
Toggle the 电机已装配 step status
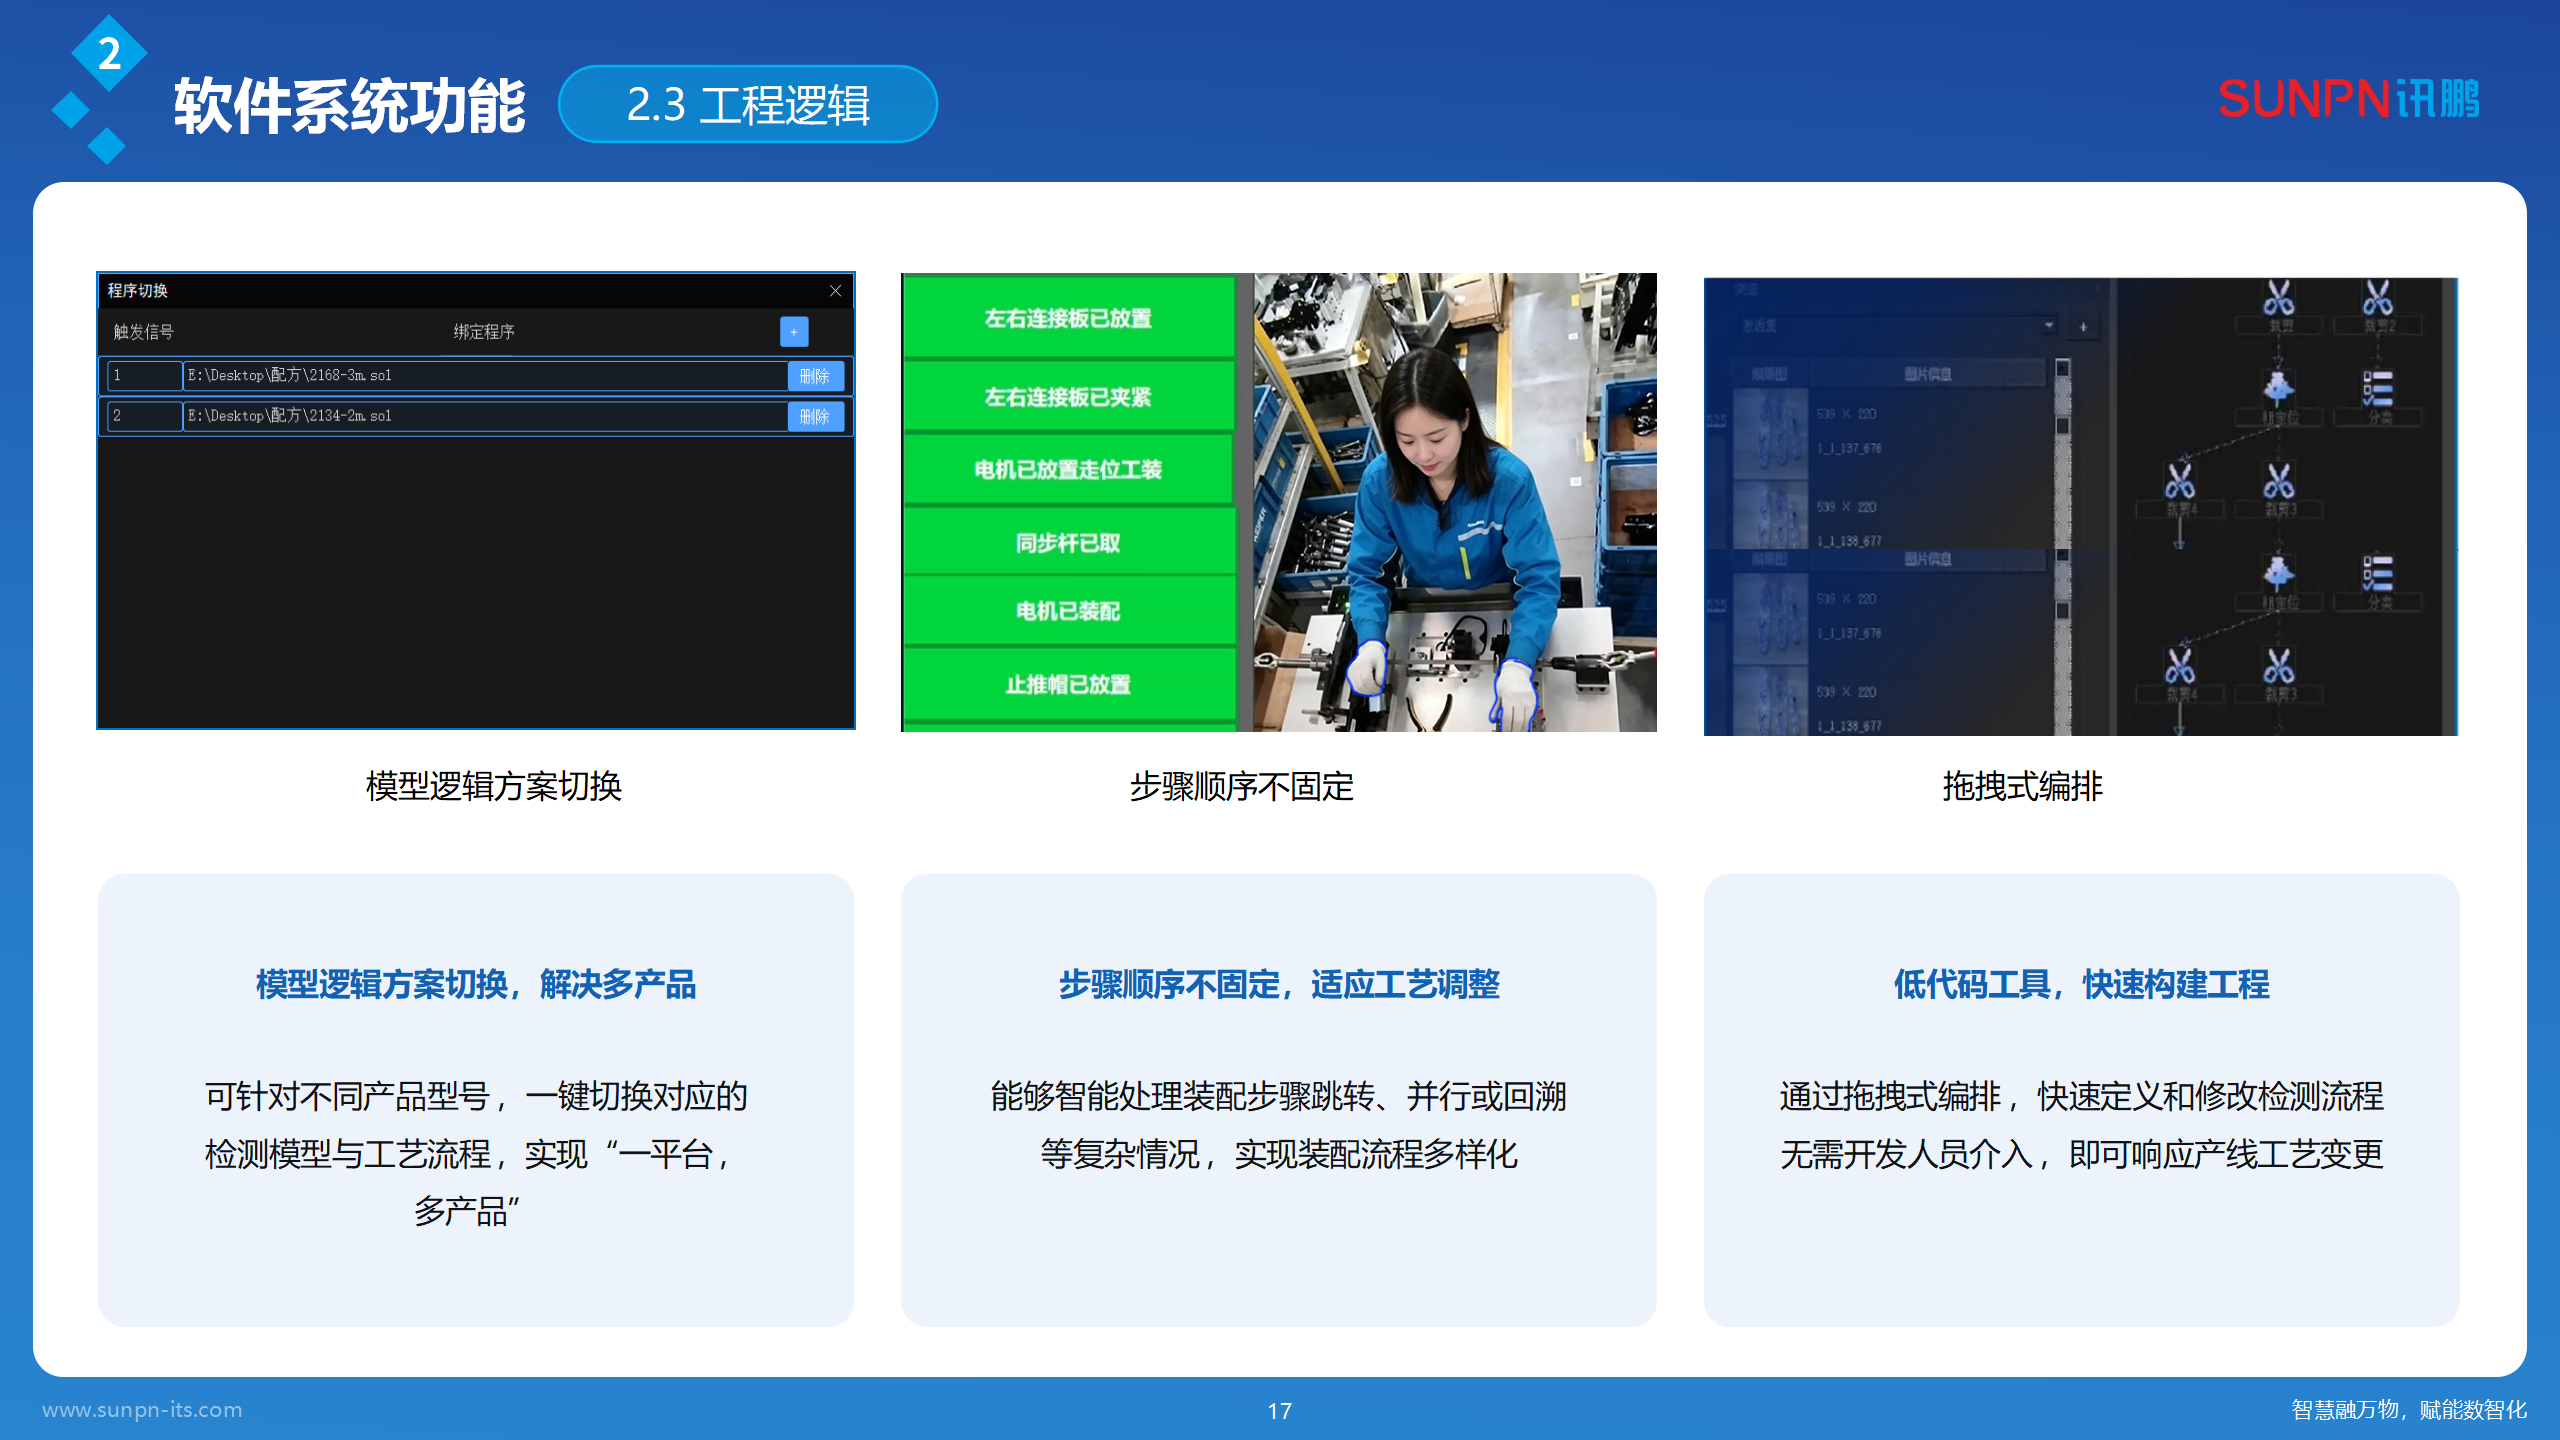(x=1069, y=612)
